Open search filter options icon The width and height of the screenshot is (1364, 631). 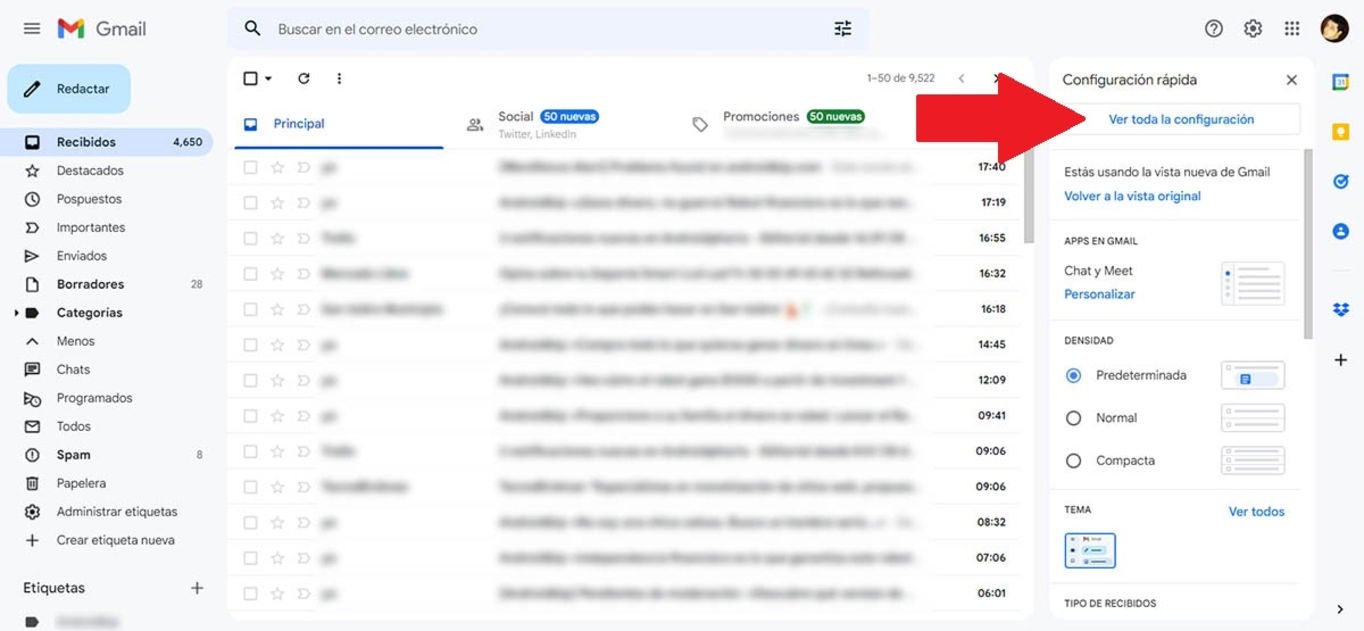pyautogui.click(x=843, y=28)
